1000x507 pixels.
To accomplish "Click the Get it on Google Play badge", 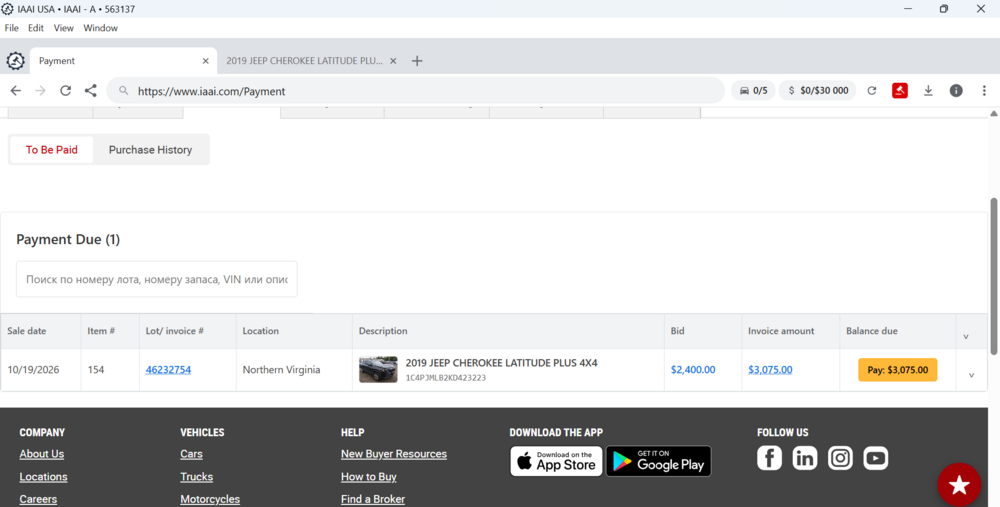I will (x=659, y=461).
